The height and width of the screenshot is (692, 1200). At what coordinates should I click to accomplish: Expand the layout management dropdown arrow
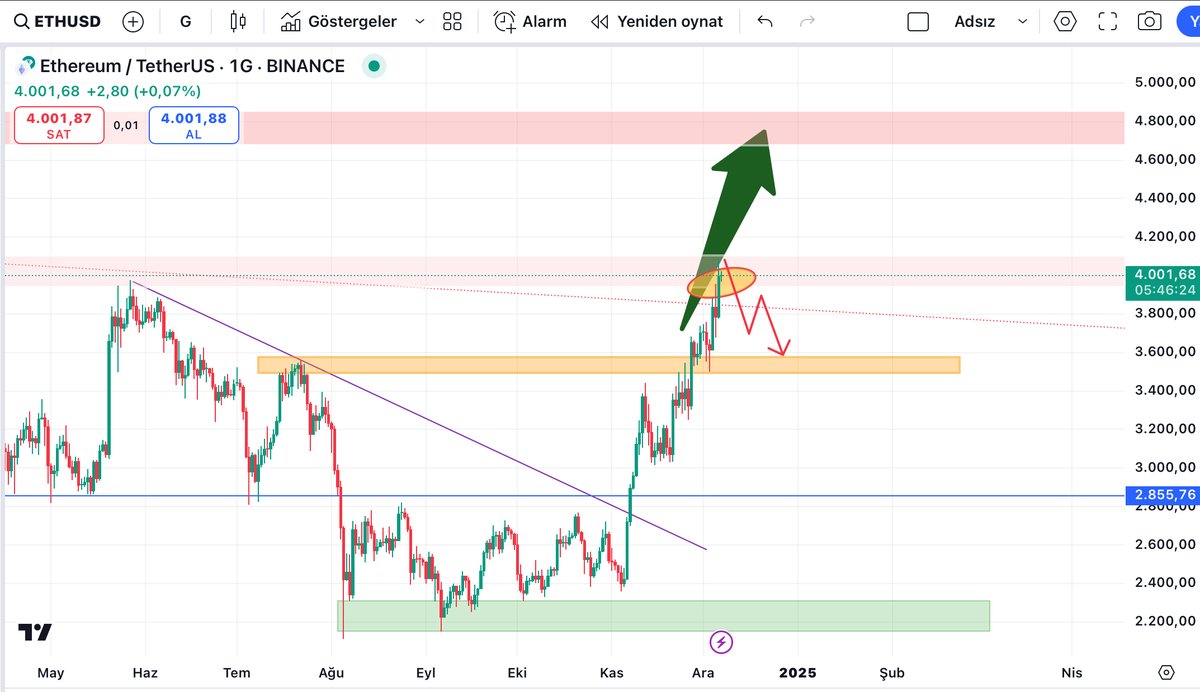point(1022,21)
